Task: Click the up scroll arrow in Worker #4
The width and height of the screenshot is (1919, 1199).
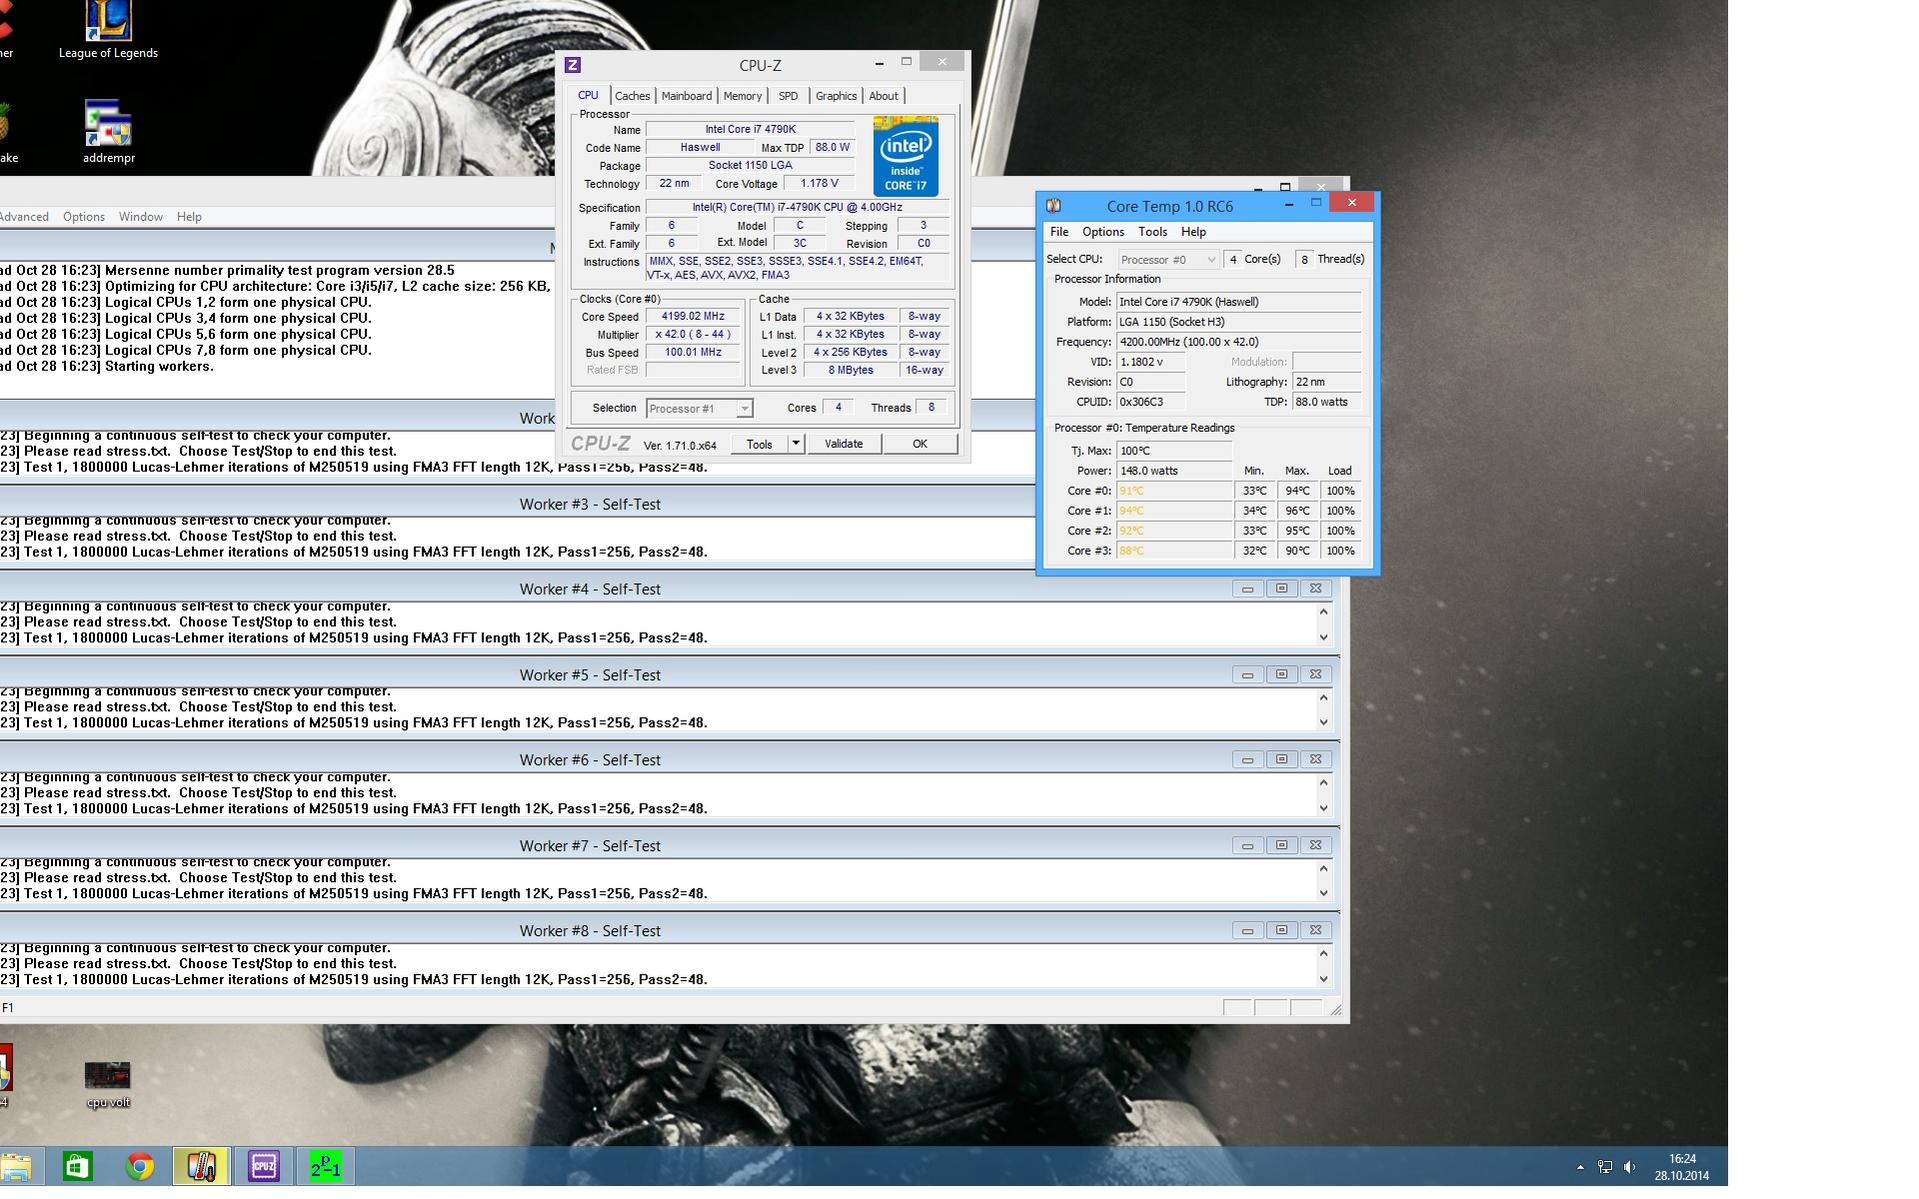Action: coord(1323,611)
